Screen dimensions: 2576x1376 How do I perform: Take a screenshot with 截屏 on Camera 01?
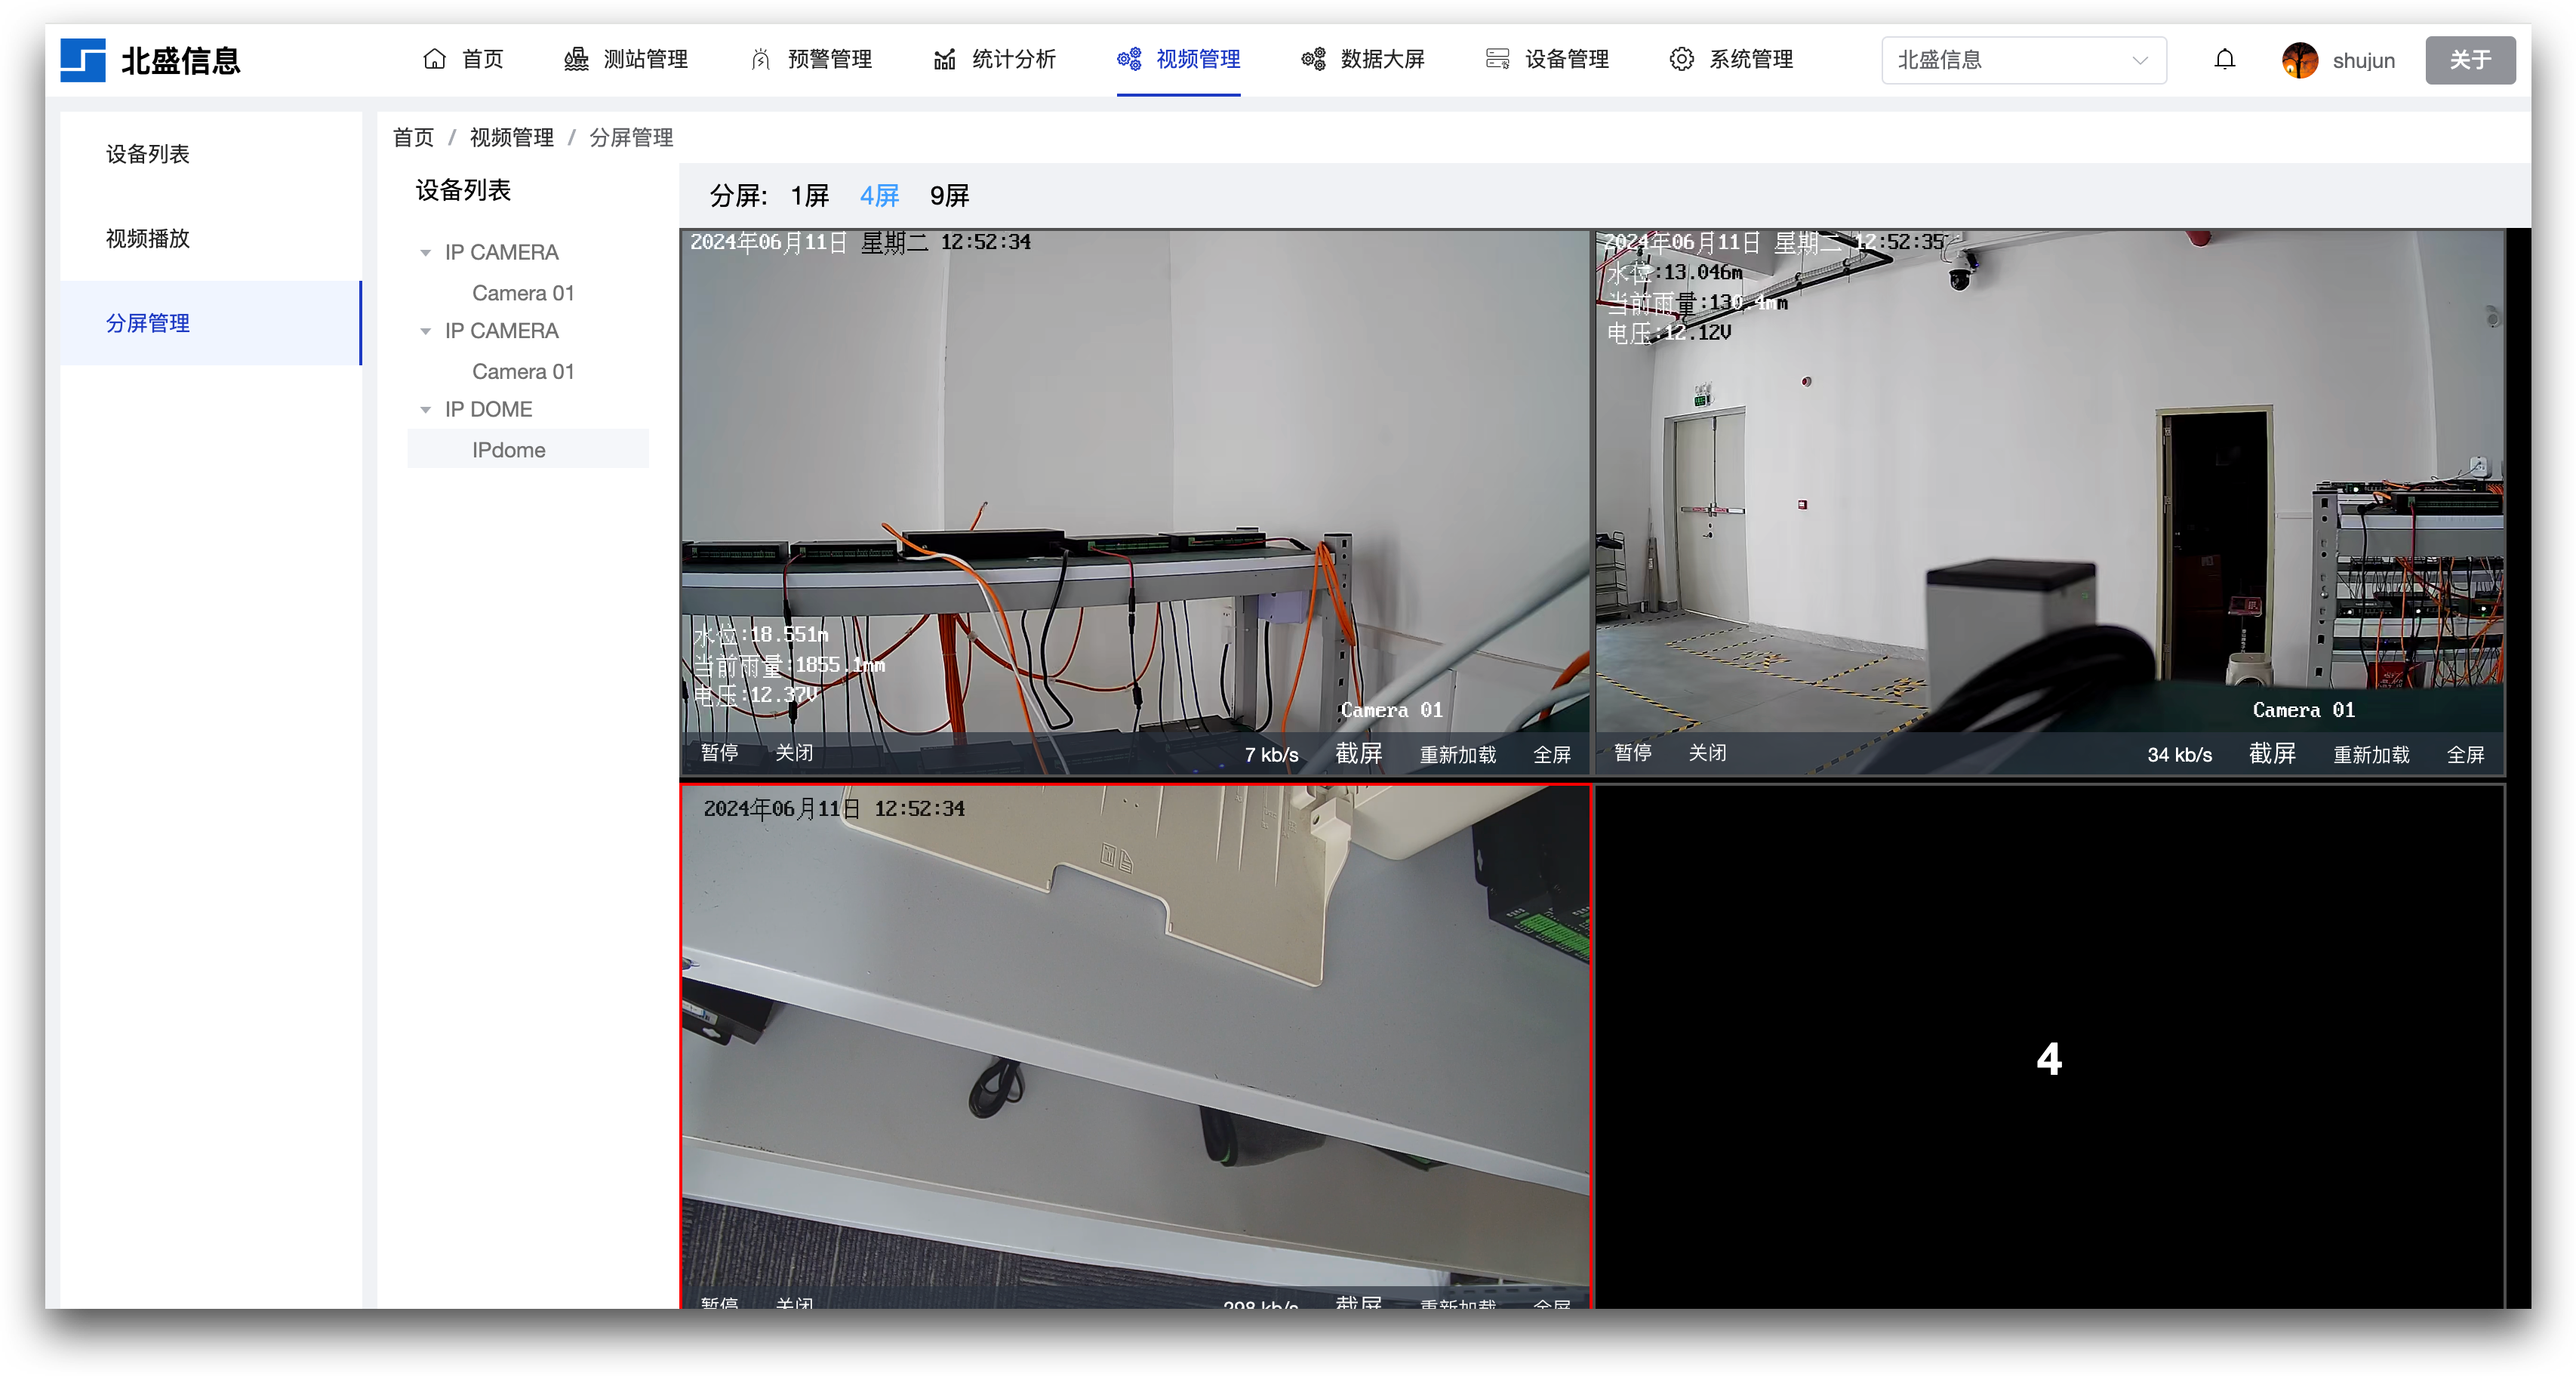pyautogui.click(x=1360, y=755)
